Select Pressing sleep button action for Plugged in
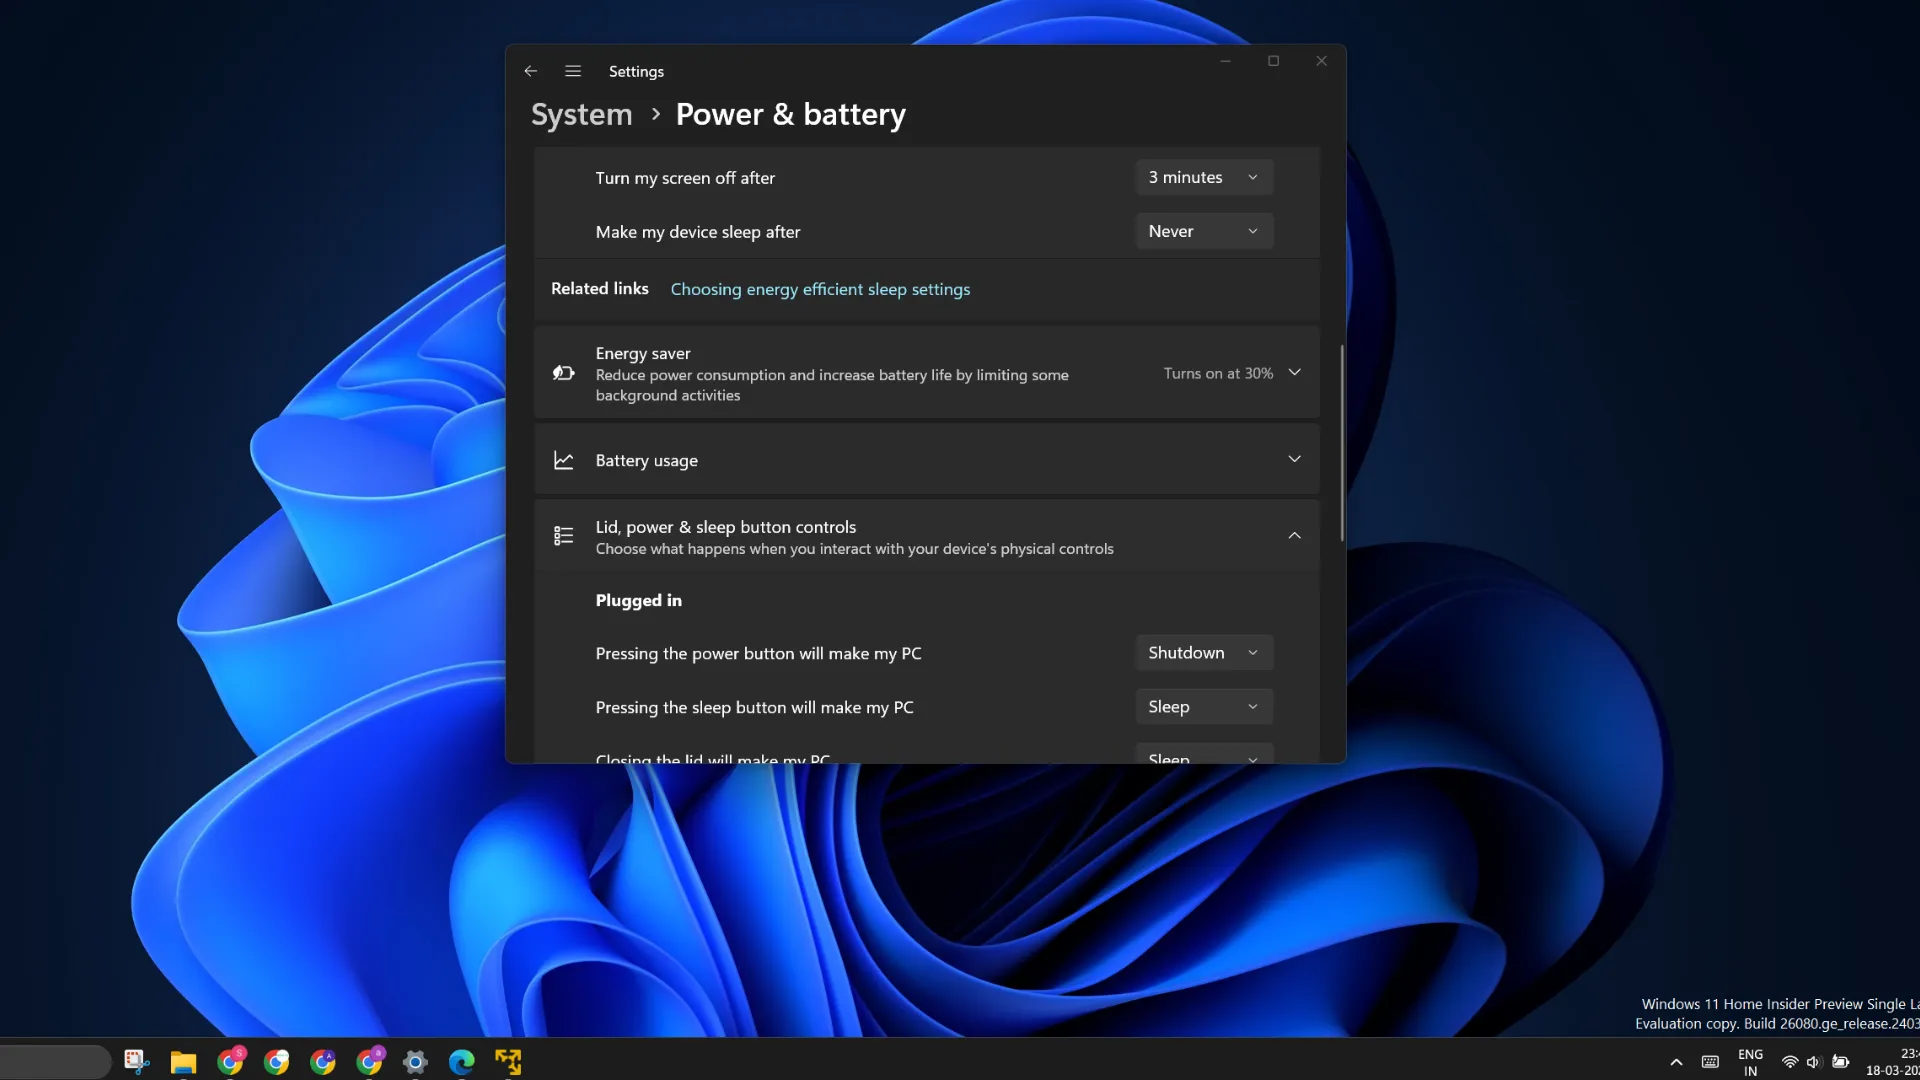Screen dimensions: 1920x1080 [x=1200, y=705]
